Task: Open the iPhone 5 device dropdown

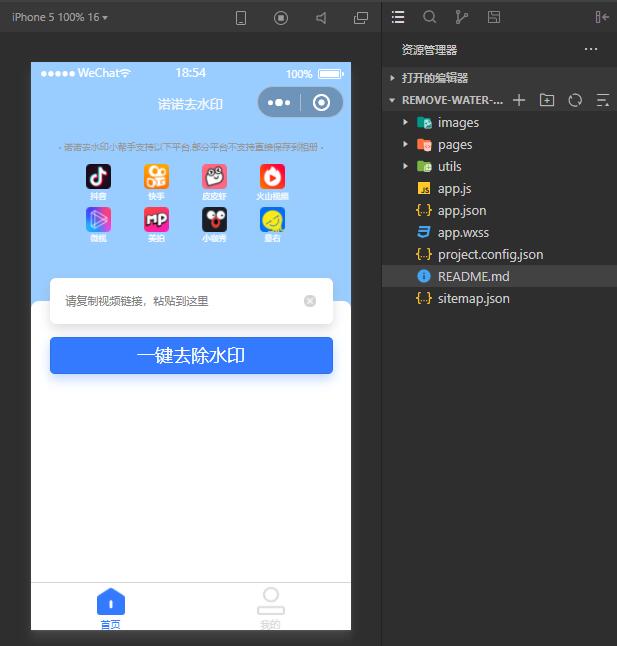Action: [x=59, y=17]
